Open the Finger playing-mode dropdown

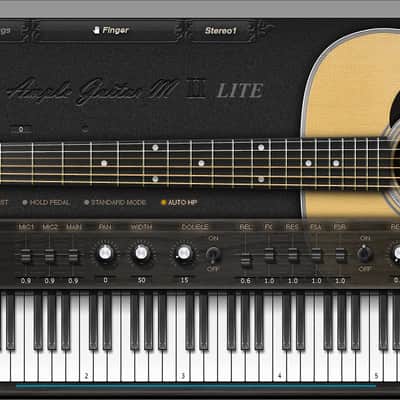(108, 31)
